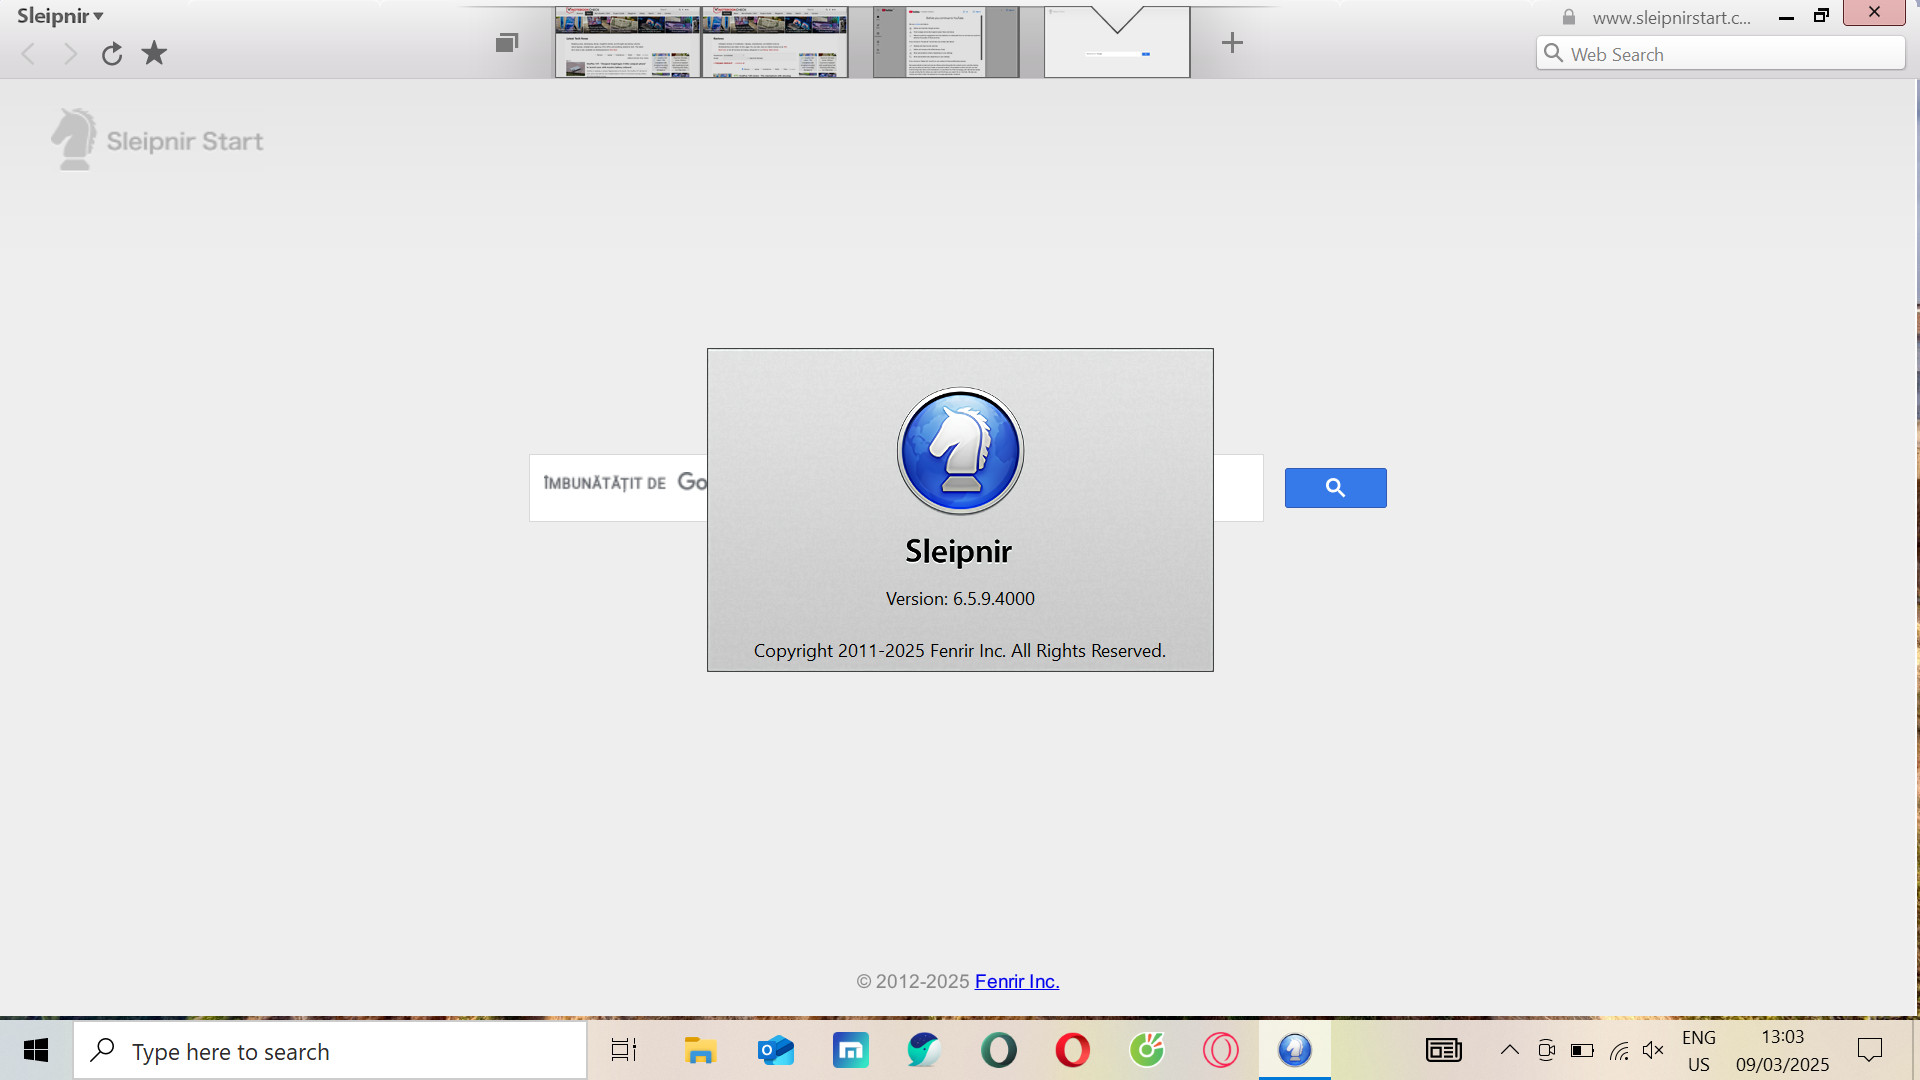The width and height of the screenshot is (1920, 1080).
Task: Switch to the second tab thumbnail
Action: click(x=774, y=42)
